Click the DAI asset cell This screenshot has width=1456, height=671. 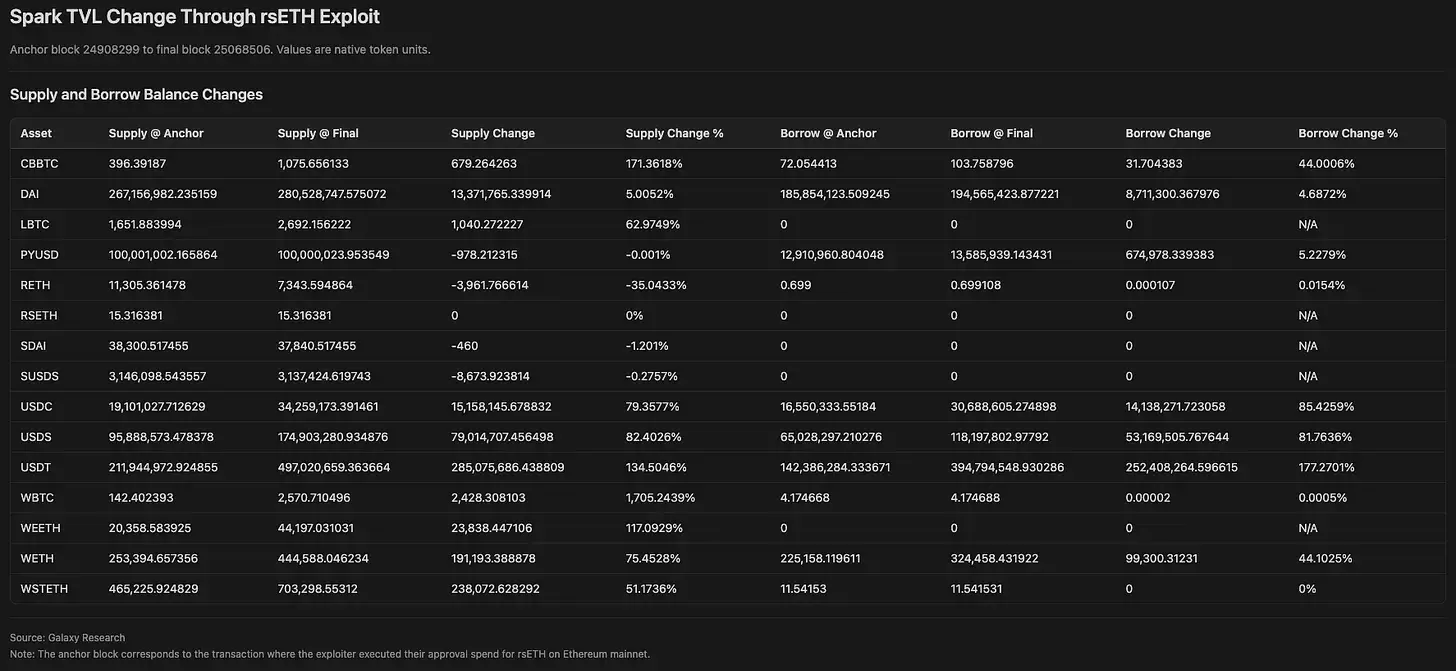[31, 193]
